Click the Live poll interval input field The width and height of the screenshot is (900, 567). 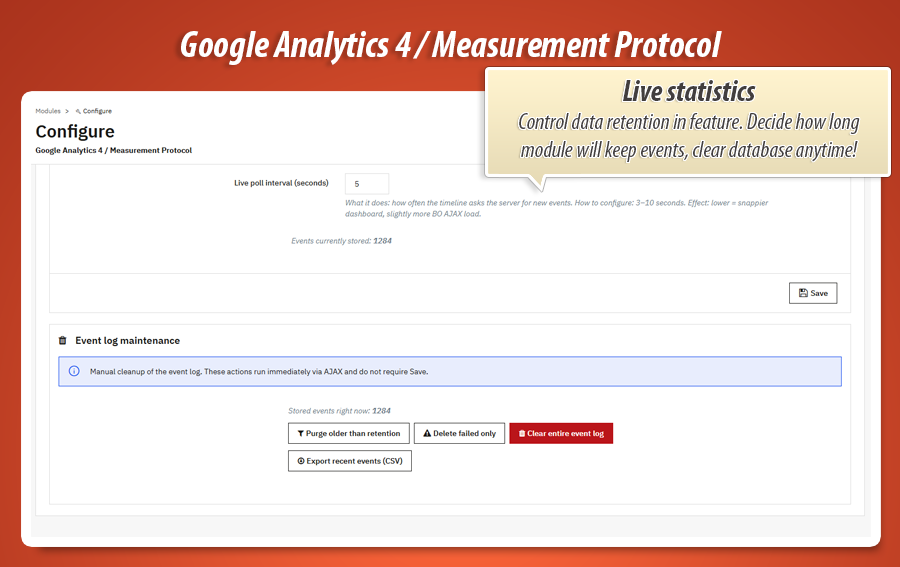(x=367, y=184)
